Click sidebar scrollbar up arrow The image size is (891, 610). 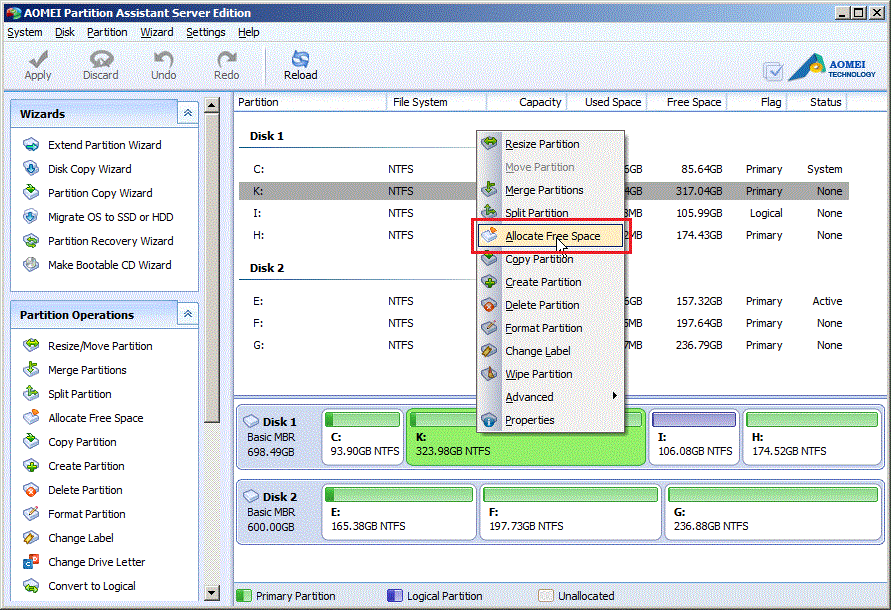pos(212,105)
